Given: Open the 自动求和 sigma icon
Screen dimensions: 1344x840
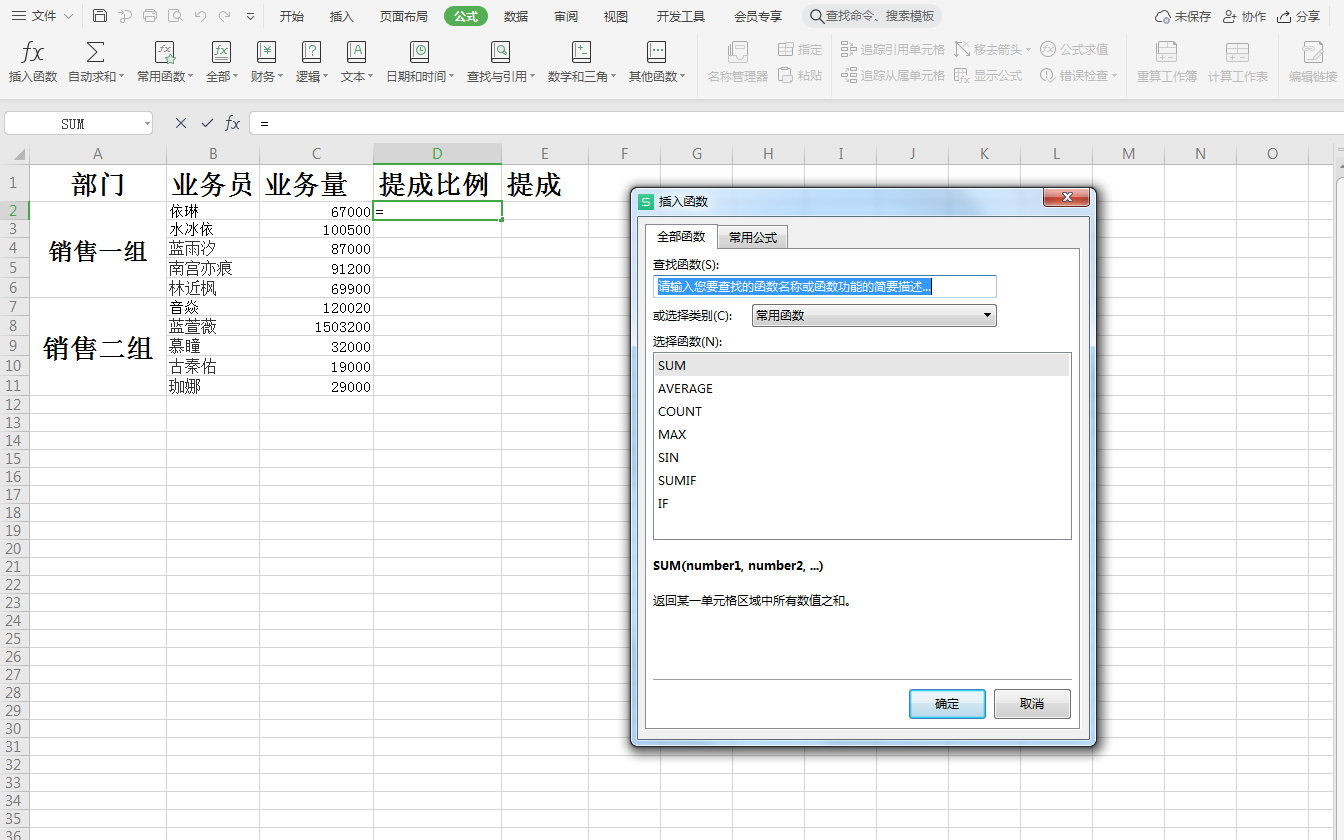Looking at the screenshot, I should click(95, 53).
